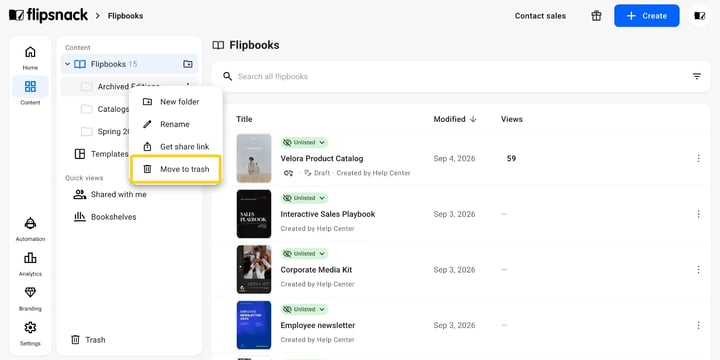Click Velora Product Catalog title

click(322, 159)
